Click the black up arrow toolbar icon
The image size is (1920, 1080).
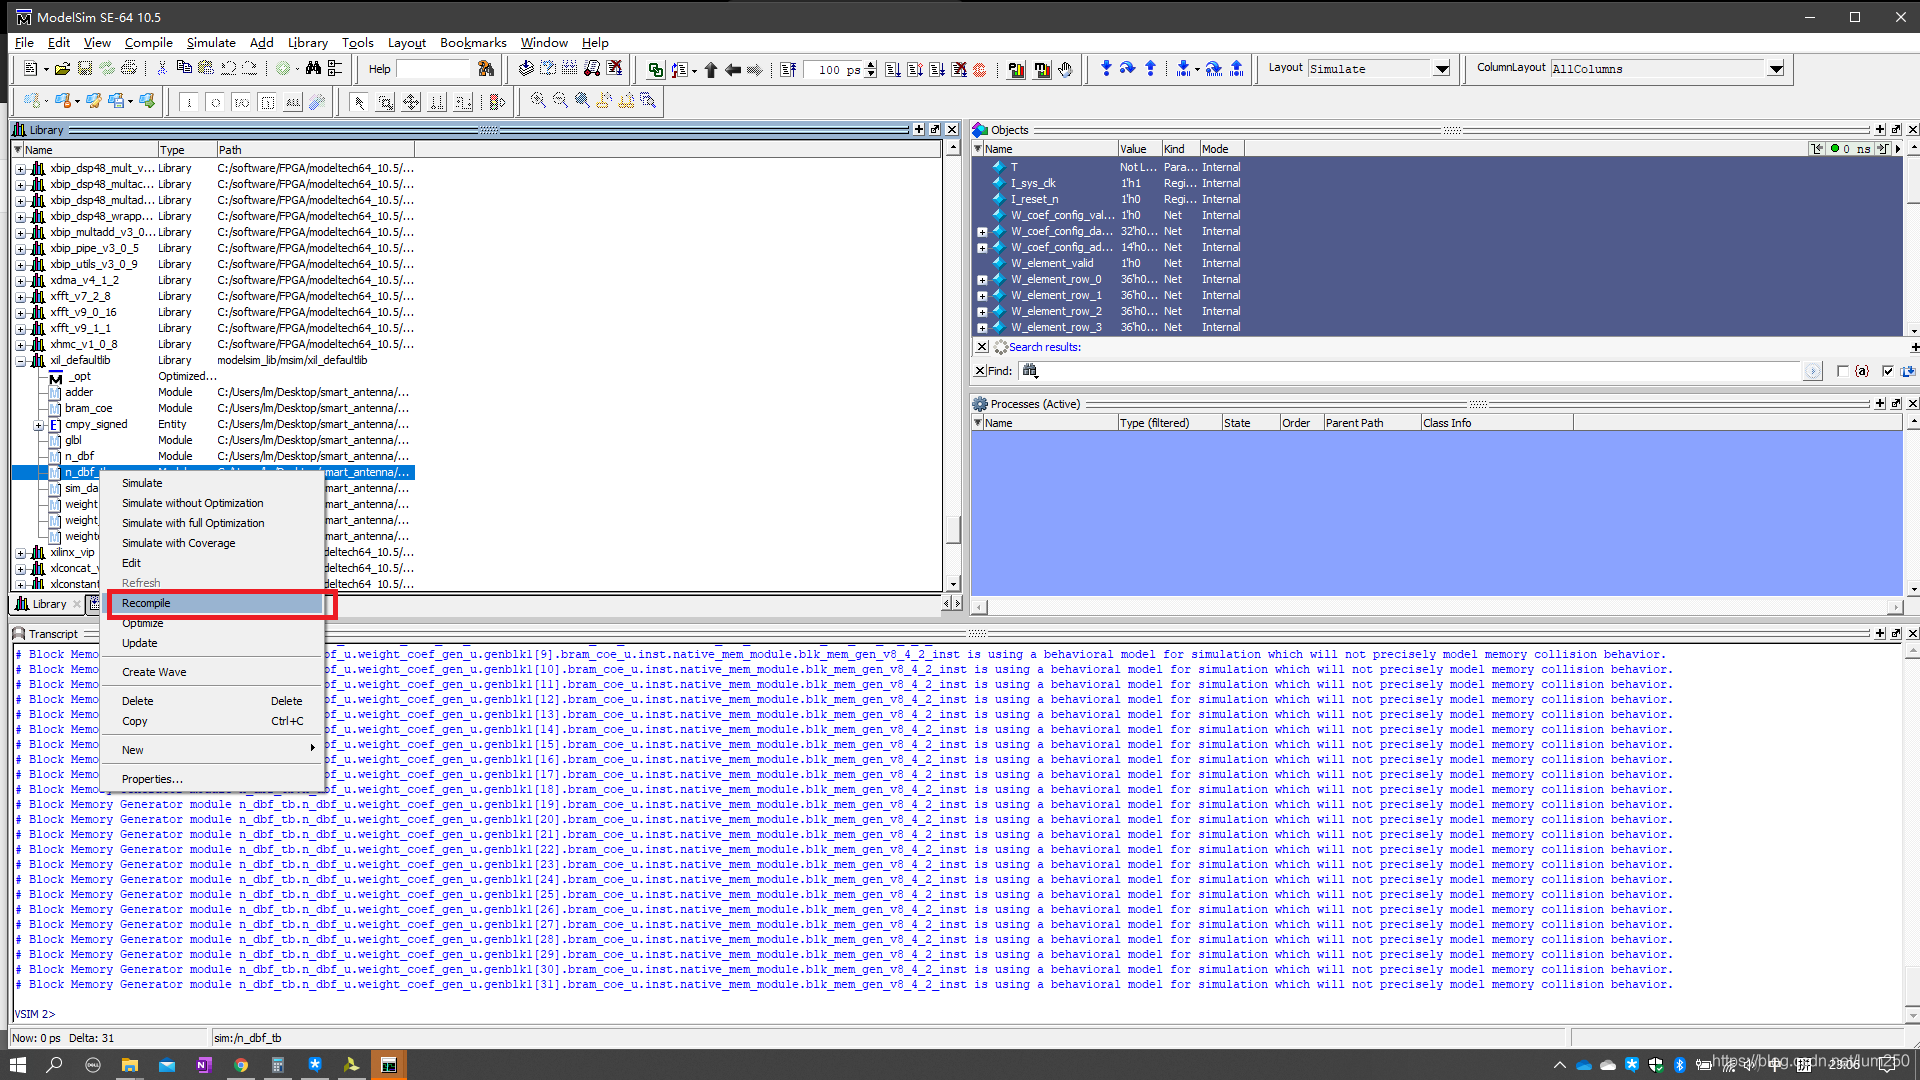click(710, 69)
